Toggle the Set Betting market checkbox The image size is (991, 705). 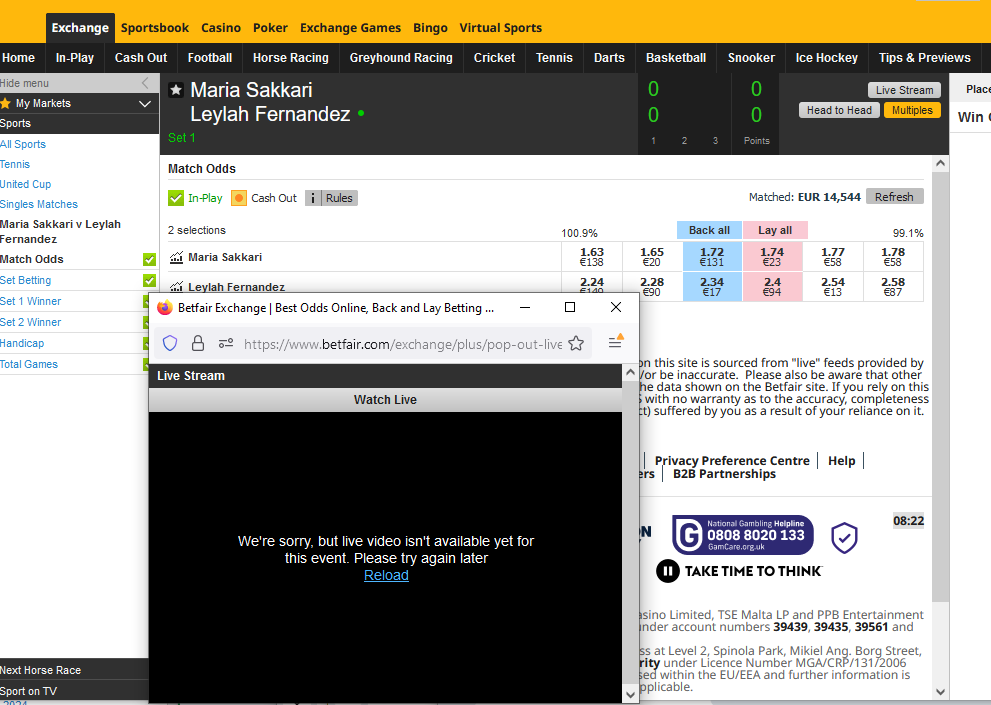[149, 280]
